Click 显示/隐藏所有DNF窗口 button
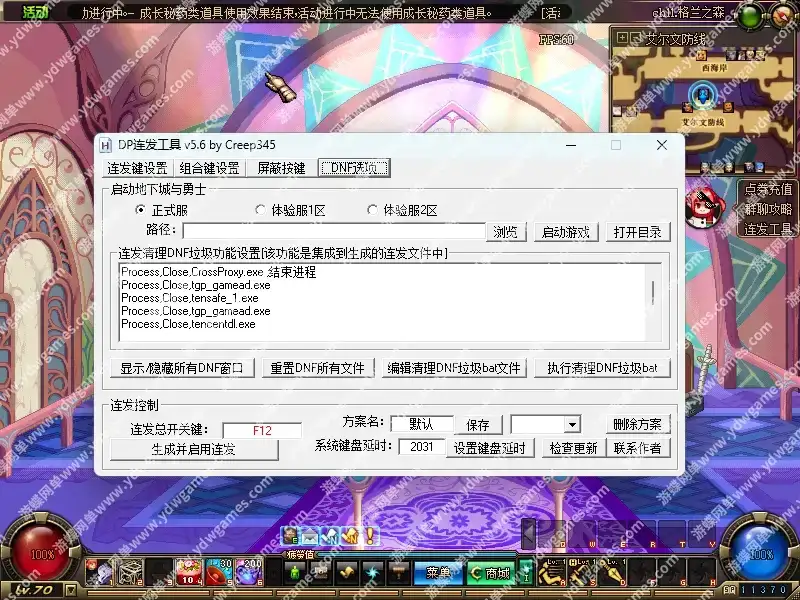The width and height of the screenshot is (800, 600). tap(182, 368)
